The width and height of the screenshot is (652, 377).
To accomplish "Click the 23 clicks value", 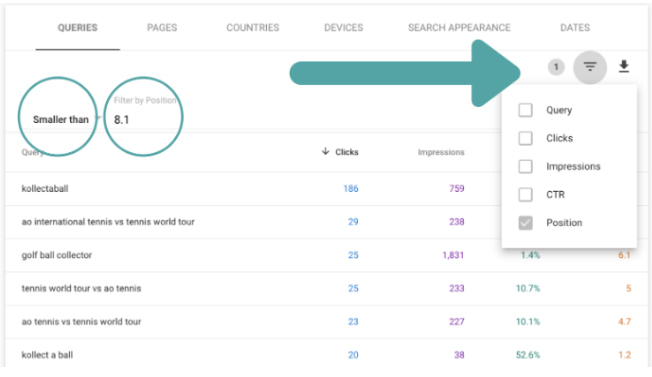I will [x=353, y=322].
